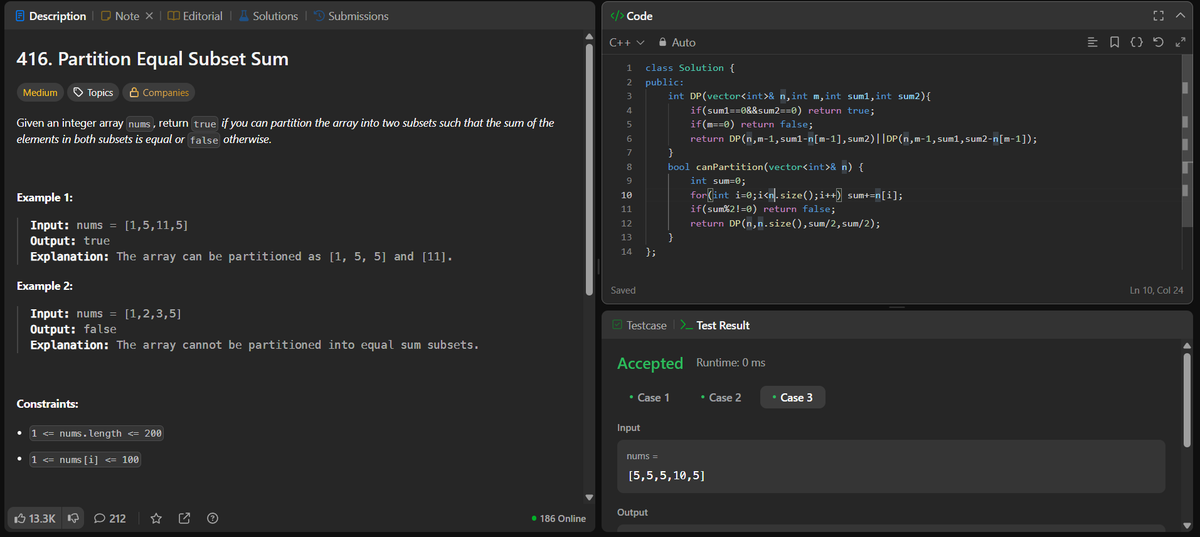The height and width of the screenshot is (537, 1200).
Task: Click the thumbs-down dislike icon
Action: pos(73,518)
